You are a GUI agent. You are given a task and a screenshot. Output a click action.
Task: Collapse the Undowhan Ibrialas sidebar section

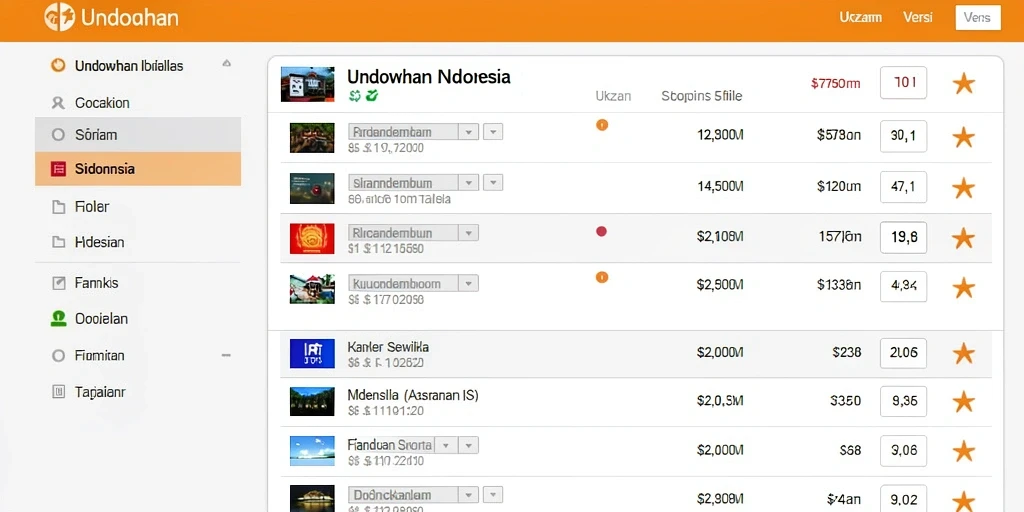227,64
